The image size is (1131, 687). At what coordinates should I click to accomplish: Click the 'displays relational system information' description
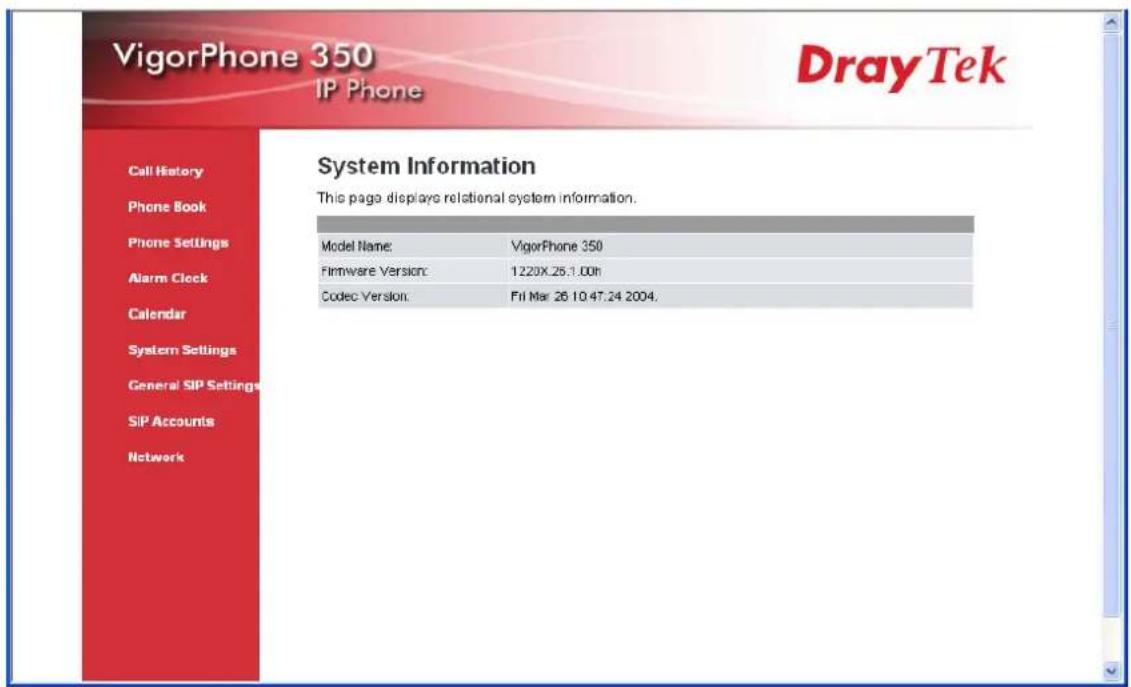[477, 198]
